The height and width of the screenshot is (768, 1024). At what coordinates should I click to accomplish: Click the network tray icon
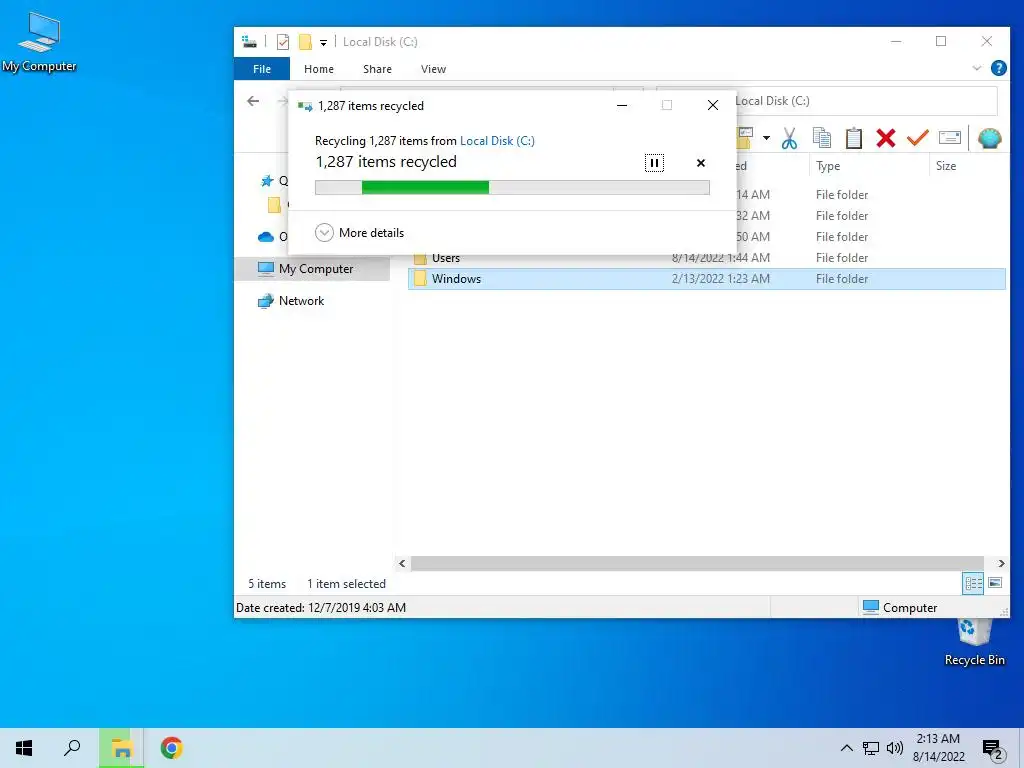coord(871,748)
